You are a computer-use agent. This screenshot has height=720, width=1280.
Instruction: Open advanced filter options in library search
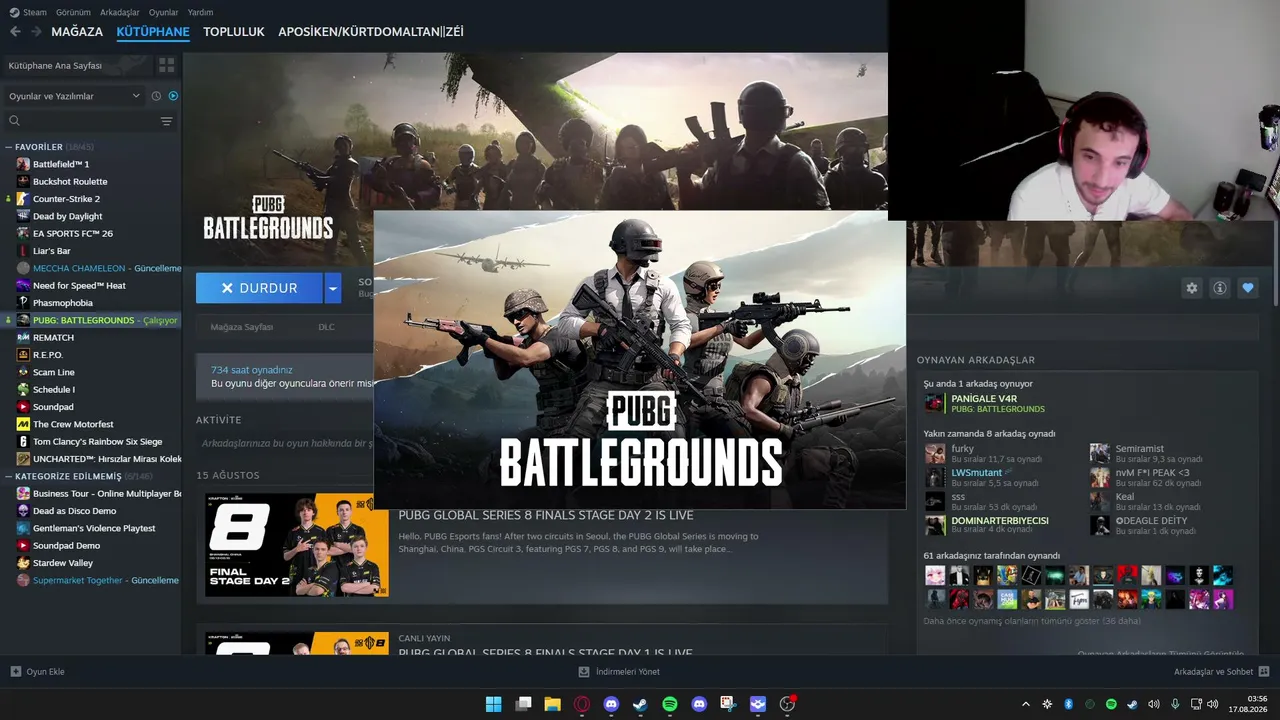tap(166, 121)
